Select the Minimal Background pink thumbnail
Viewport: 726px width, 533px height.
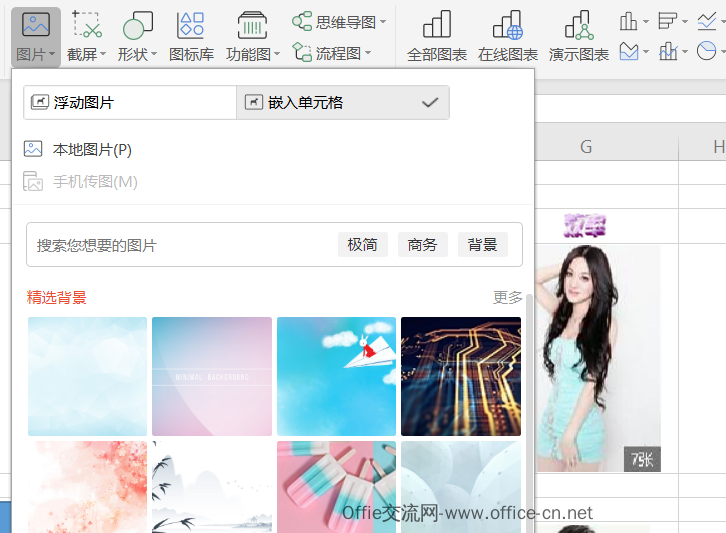[212, 376]
